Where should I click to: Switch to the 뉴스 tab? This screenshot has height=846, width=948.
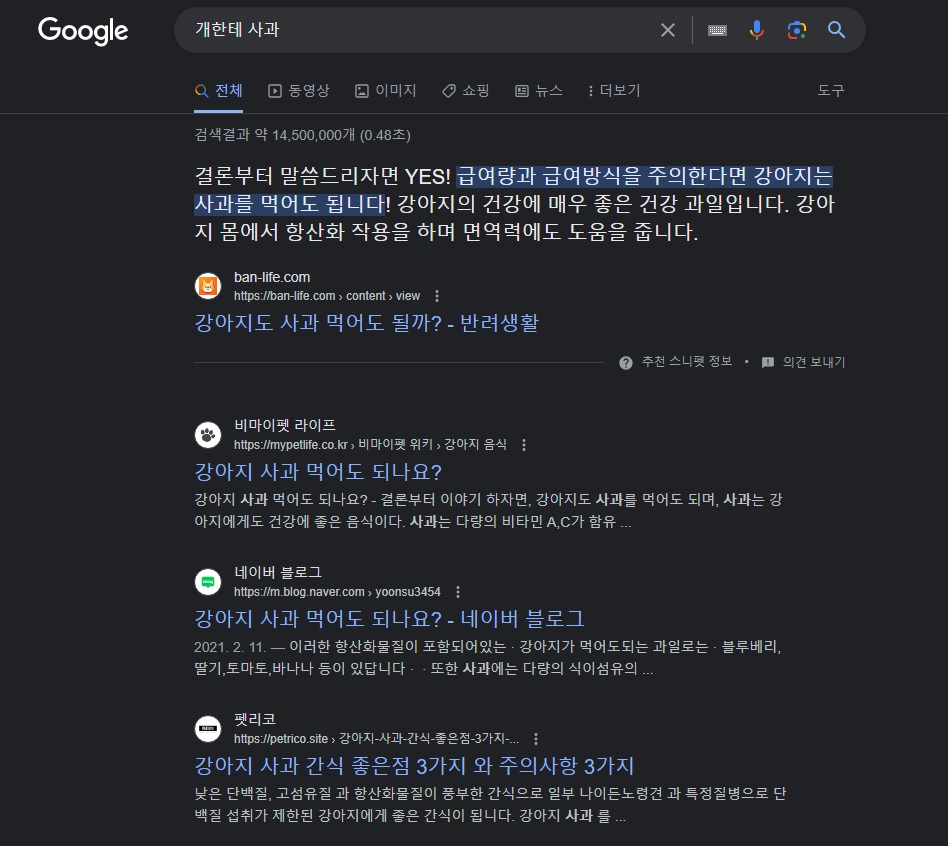[539, 91]
